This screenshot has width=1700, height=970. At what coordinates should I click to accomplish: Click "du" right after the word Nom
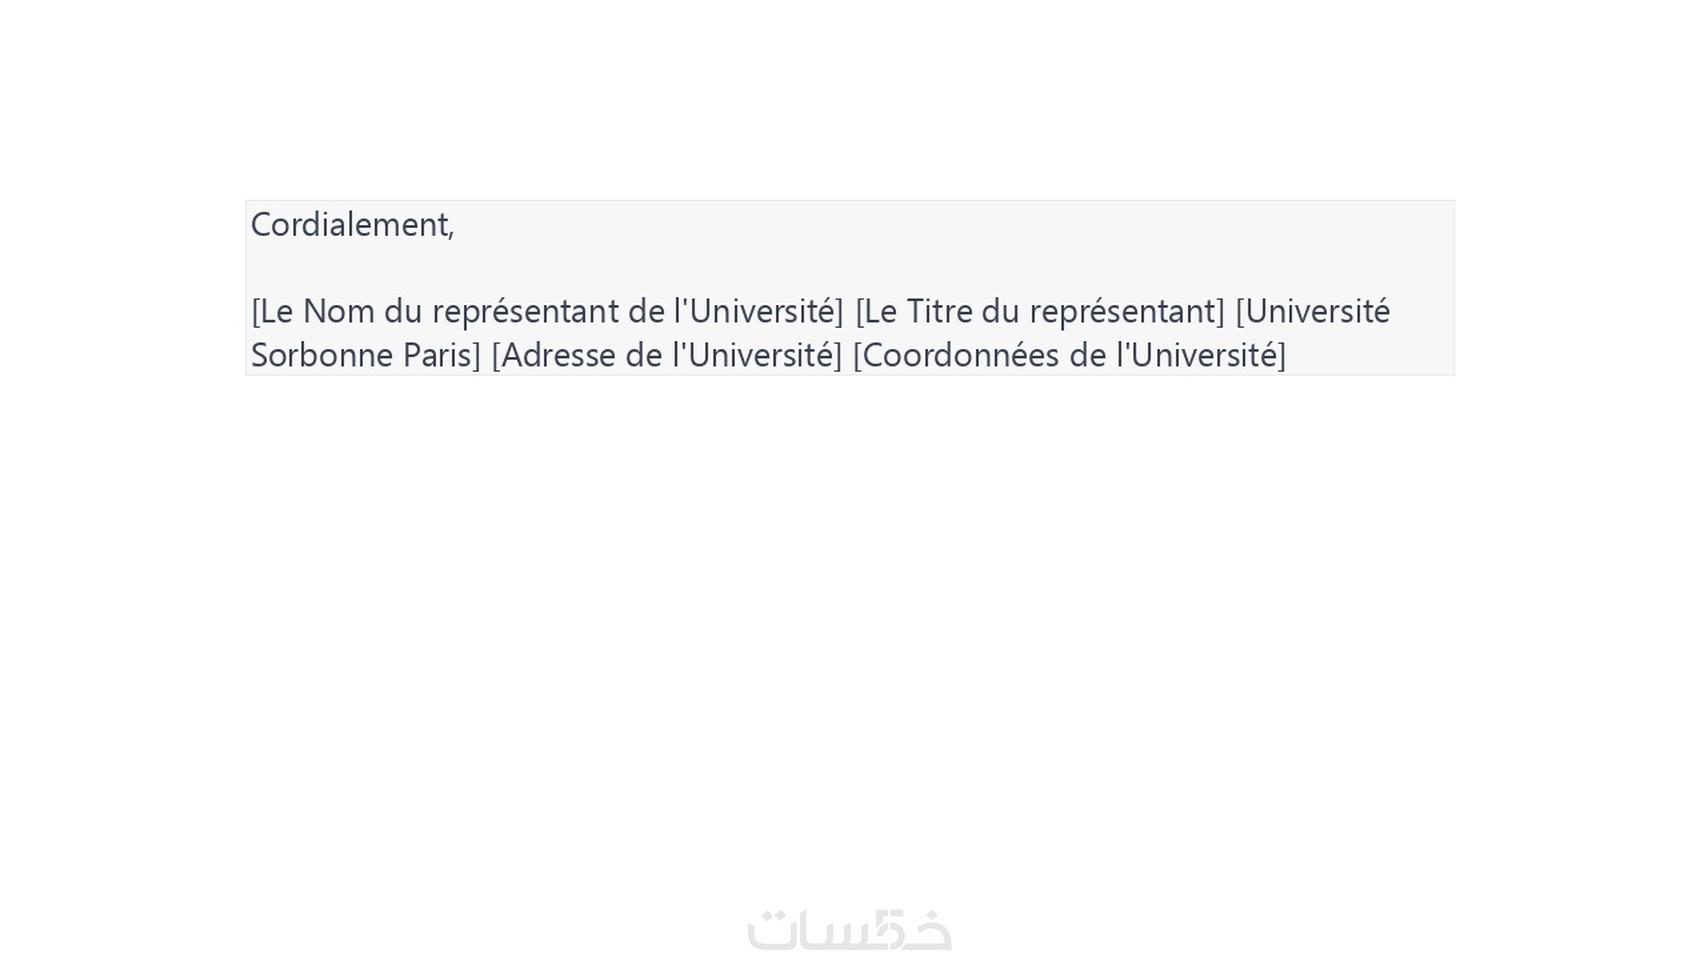(x=403, y=312)
